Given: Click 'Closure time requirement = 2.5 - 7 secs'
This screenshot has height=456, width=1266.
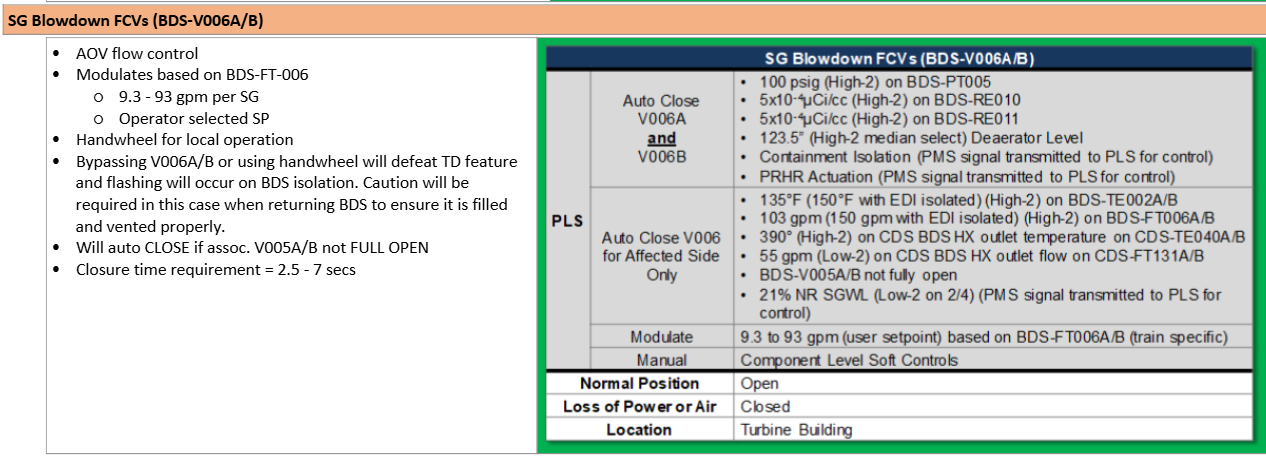Looking at the screenshot, I should pyautogui.click(x=216, y=270).
